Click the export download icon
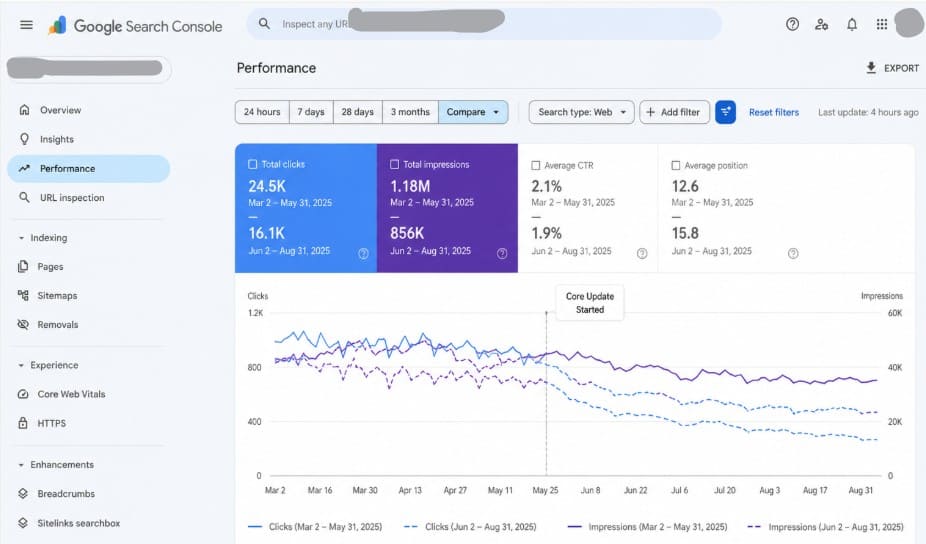The height and width of the screenshot is (544, 926). click(x=871, y=67)
